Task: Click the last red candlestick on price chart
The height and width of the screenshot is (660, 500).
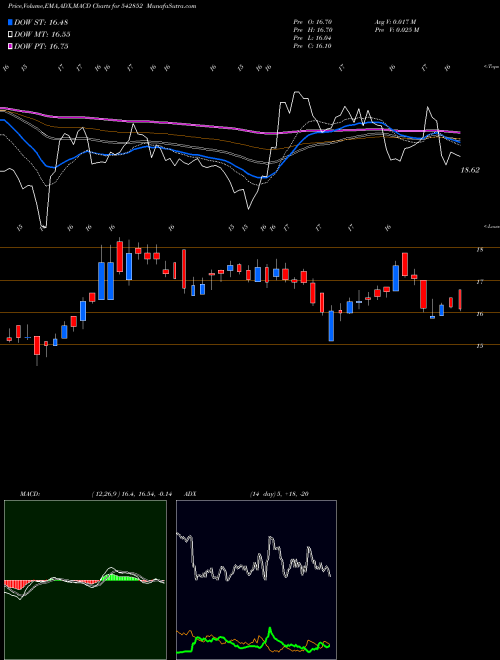Action: pyautogui.click(x=460, y=300)
